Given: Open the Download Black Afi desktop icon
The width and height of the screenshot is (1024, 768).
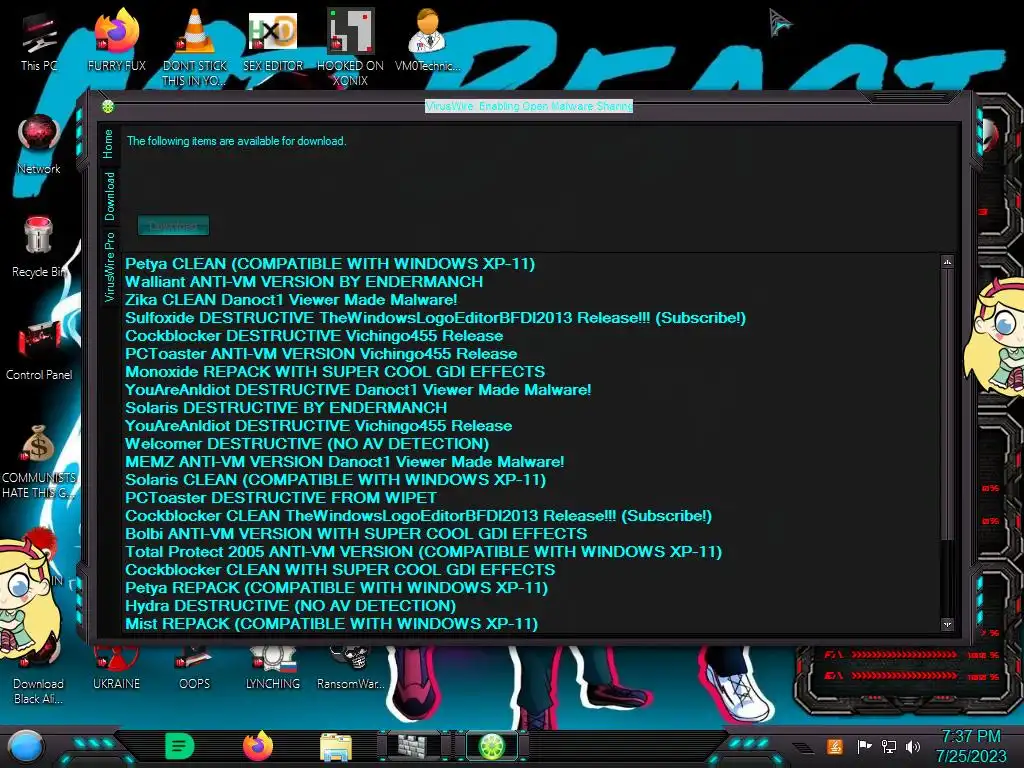Looking at the screenshot, I should pos(39,679).
